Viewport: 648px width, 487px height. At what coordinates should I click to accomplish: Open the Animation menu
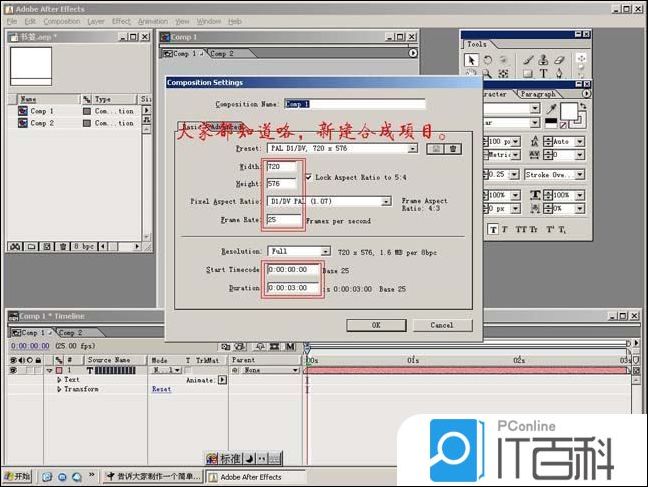(152, 21)
